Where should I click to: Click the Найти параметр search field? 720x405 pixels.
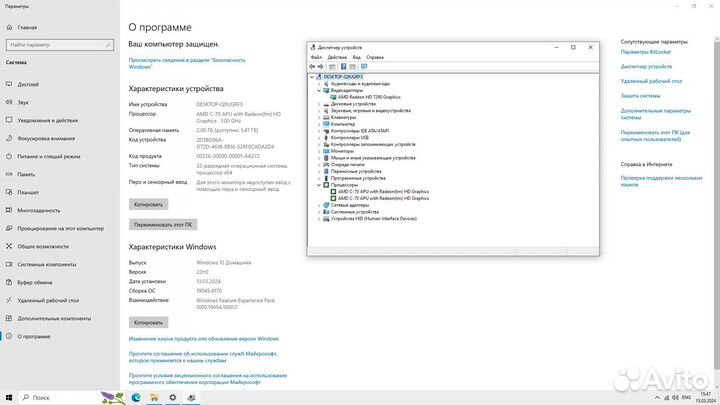[x=60, y=45]
